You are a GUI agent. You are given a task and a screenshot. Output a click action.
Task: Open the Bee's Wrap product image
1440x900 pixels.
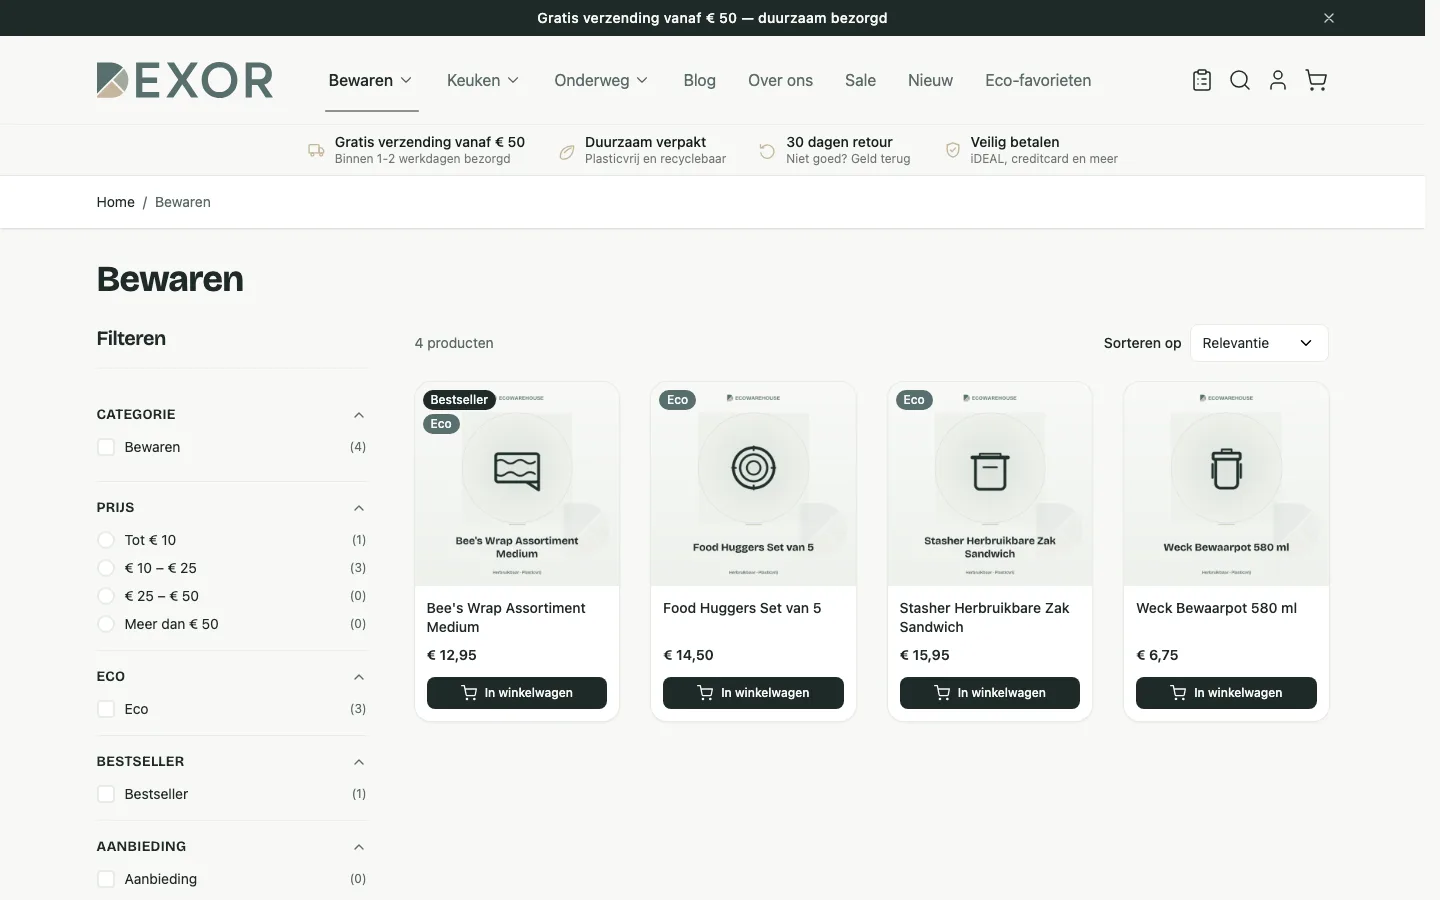[517, 484]
